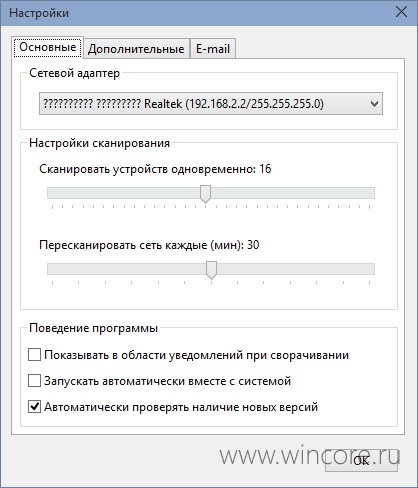Click the rescan interval slider thumb

(x=211, y=270)
